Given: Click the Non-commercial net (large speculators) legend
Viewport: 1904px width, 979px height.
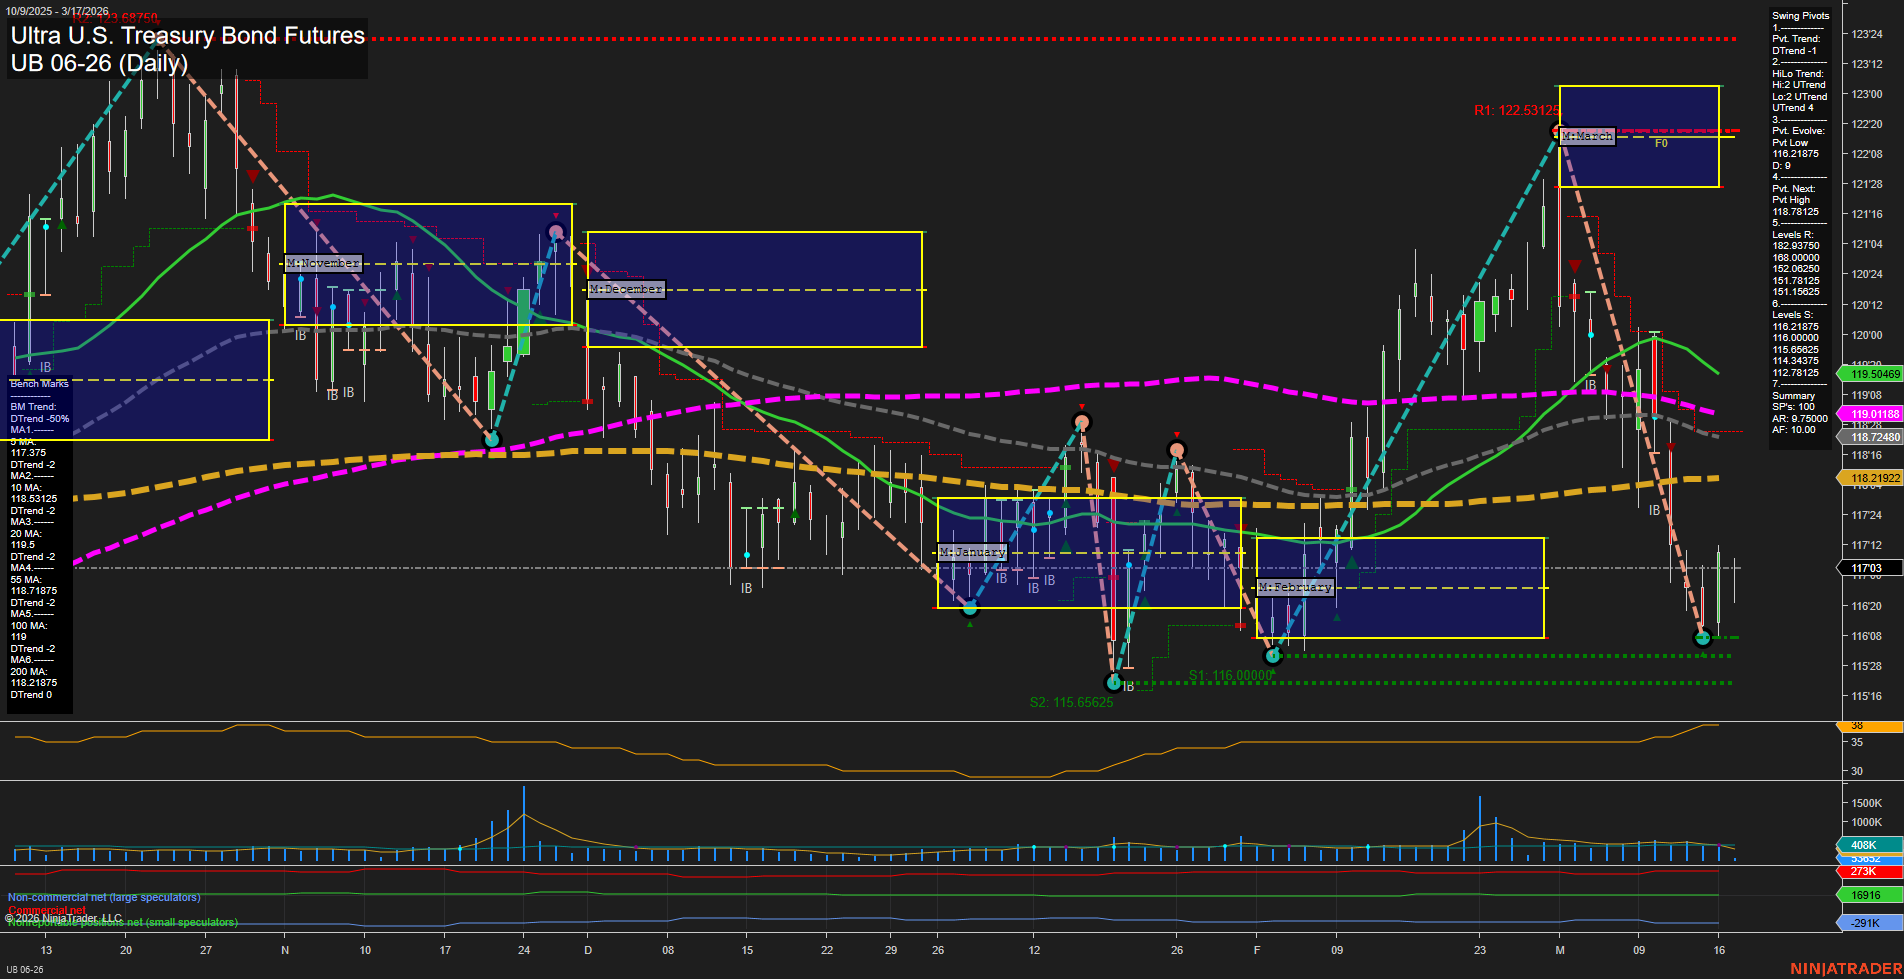Looking at the screenshot, I should (x=104, y=898).
